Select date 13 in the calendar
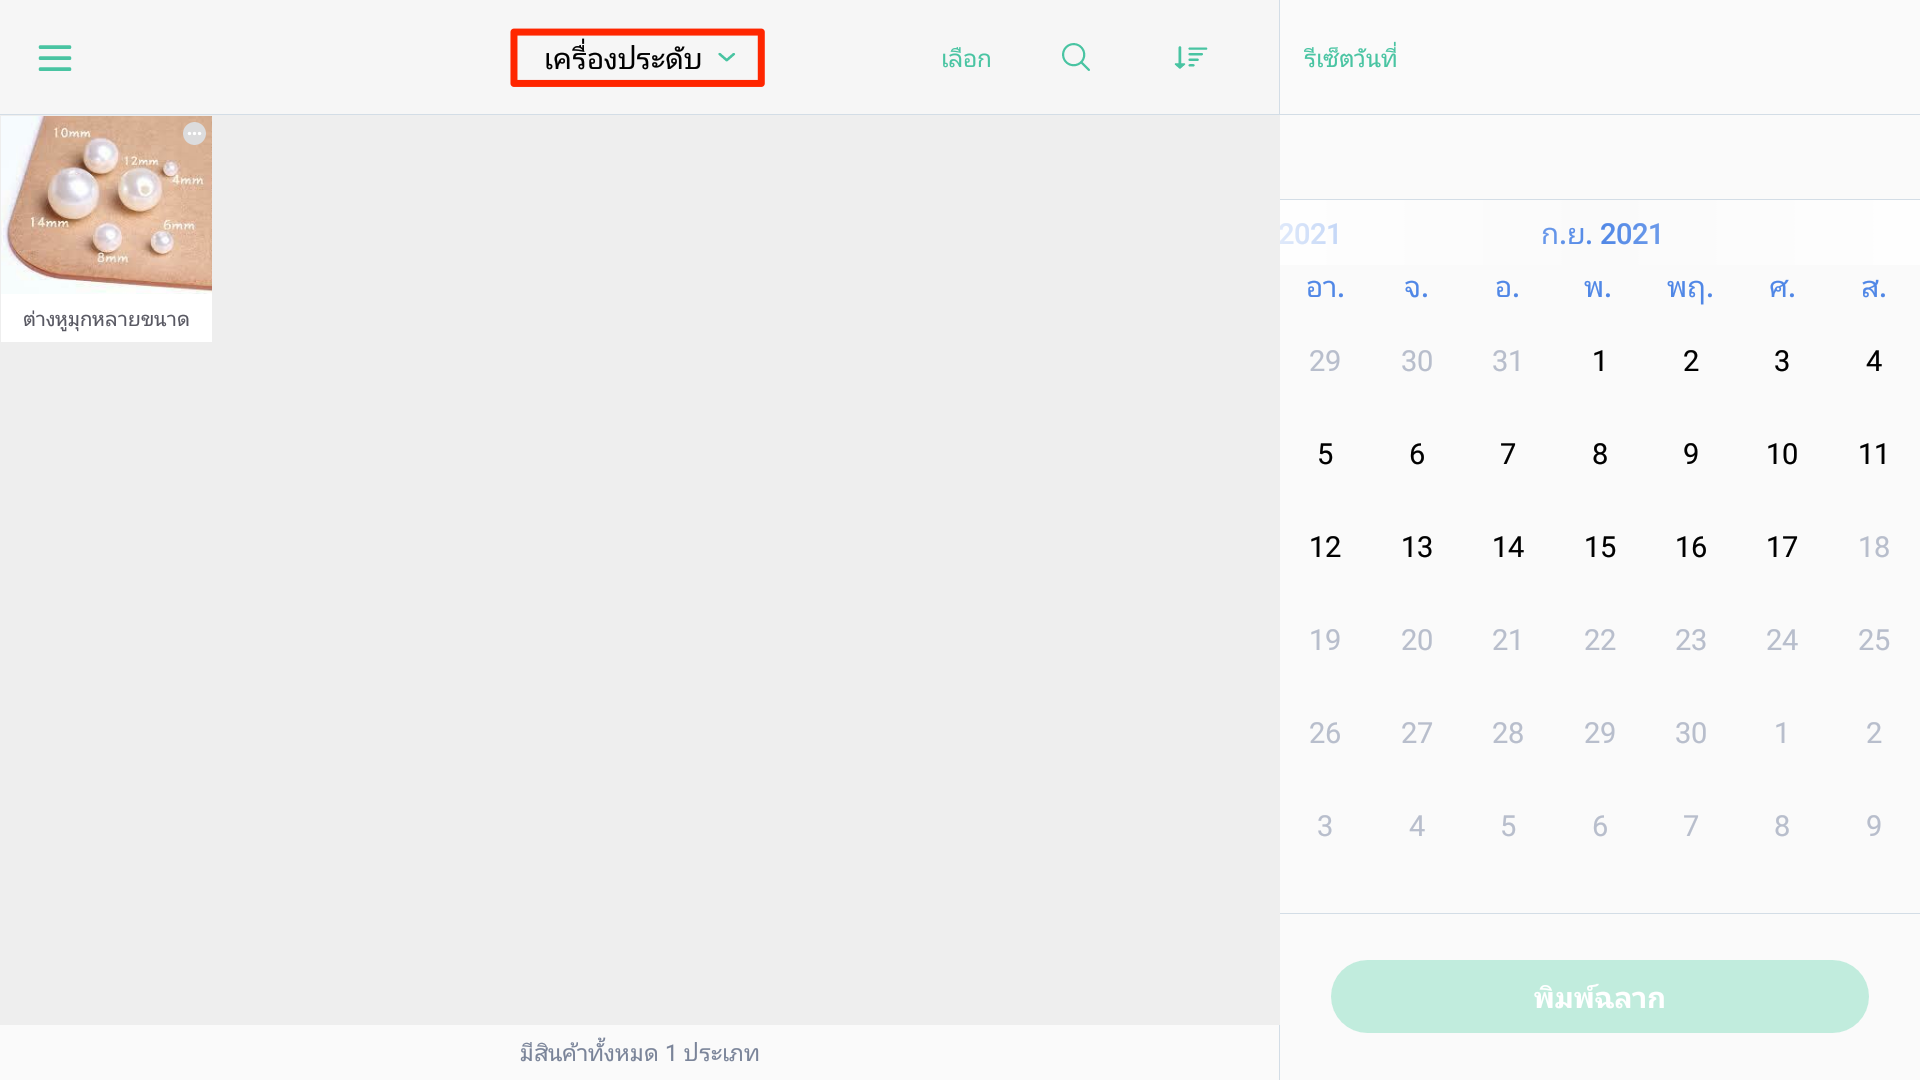This screenshot has height=1080, width=1920. pos(1417,547)
